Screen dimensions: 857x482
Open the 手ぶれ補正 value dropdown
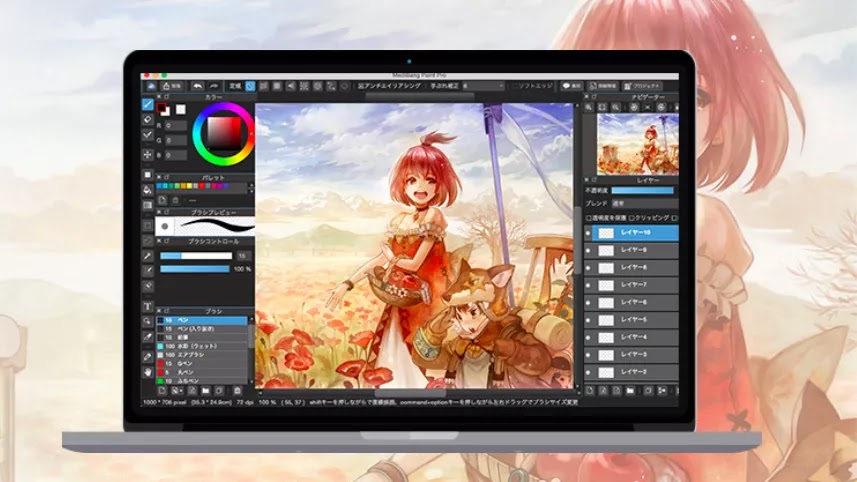pos(483,86)
